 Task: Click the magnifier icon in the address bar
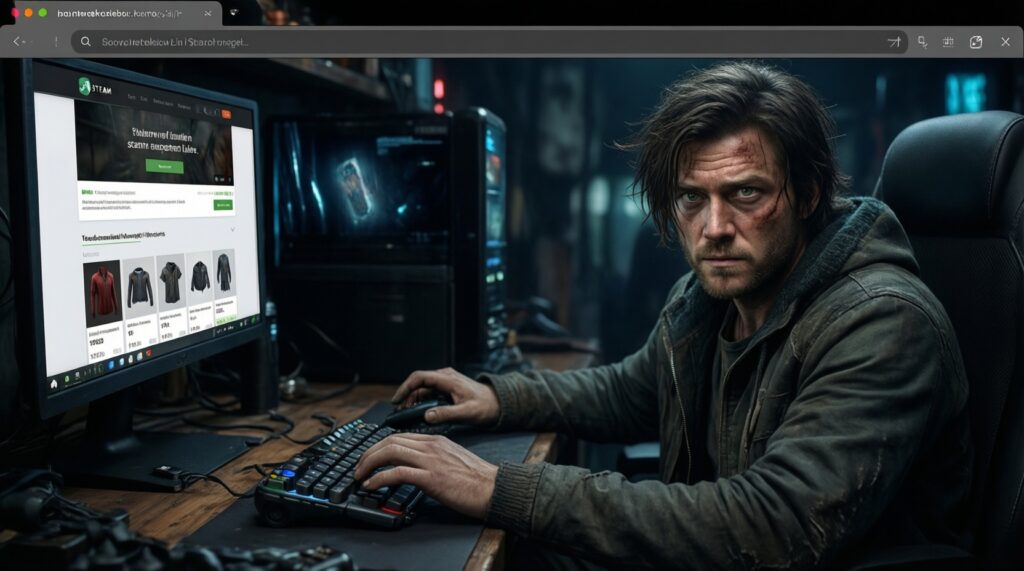point(86,42)
